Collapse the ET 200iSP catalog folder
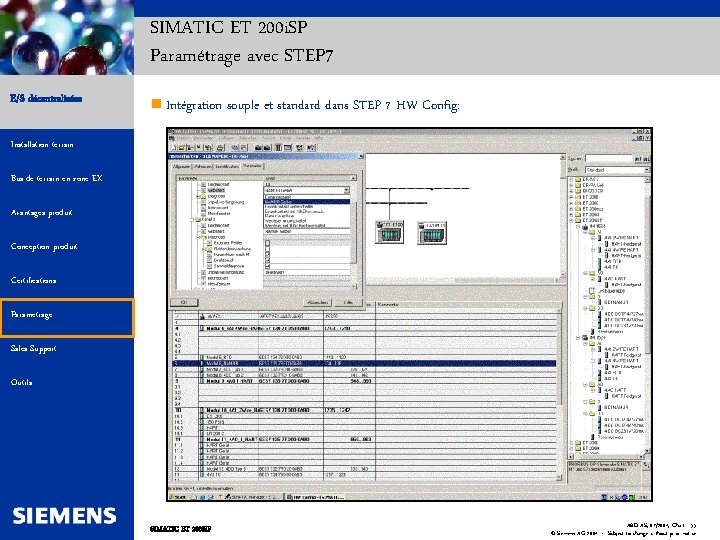This screenshot has height=540, width=720. 572,220
